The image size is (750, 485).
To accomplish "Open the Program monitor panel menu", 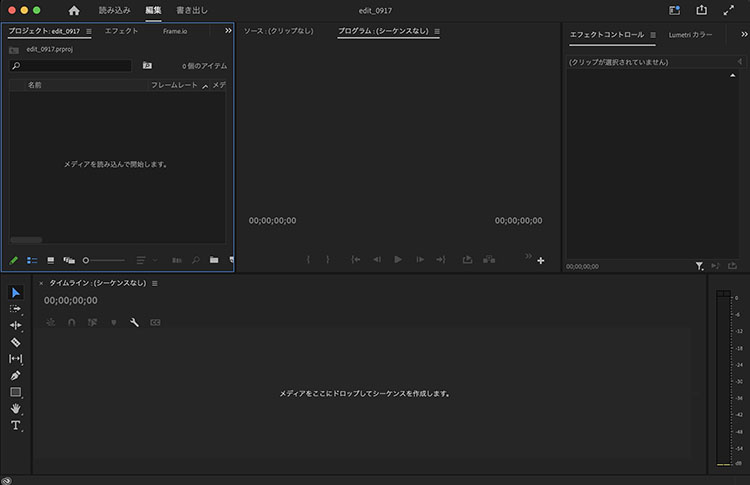I will tap(437, 31).
